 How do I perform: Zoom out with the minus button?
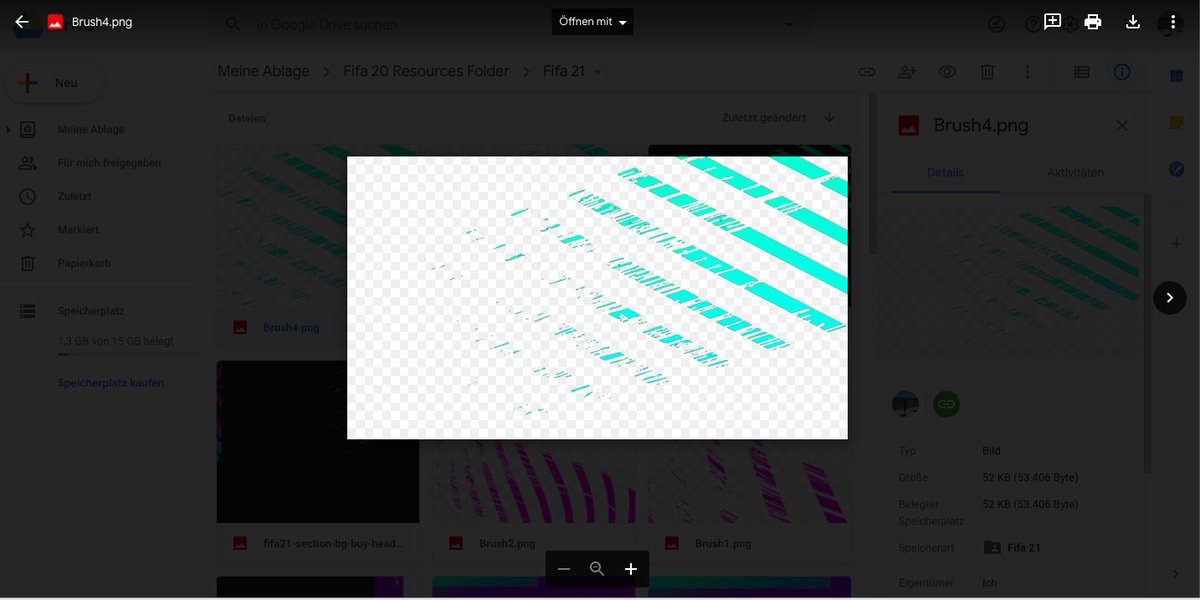(x=564, y=569)
